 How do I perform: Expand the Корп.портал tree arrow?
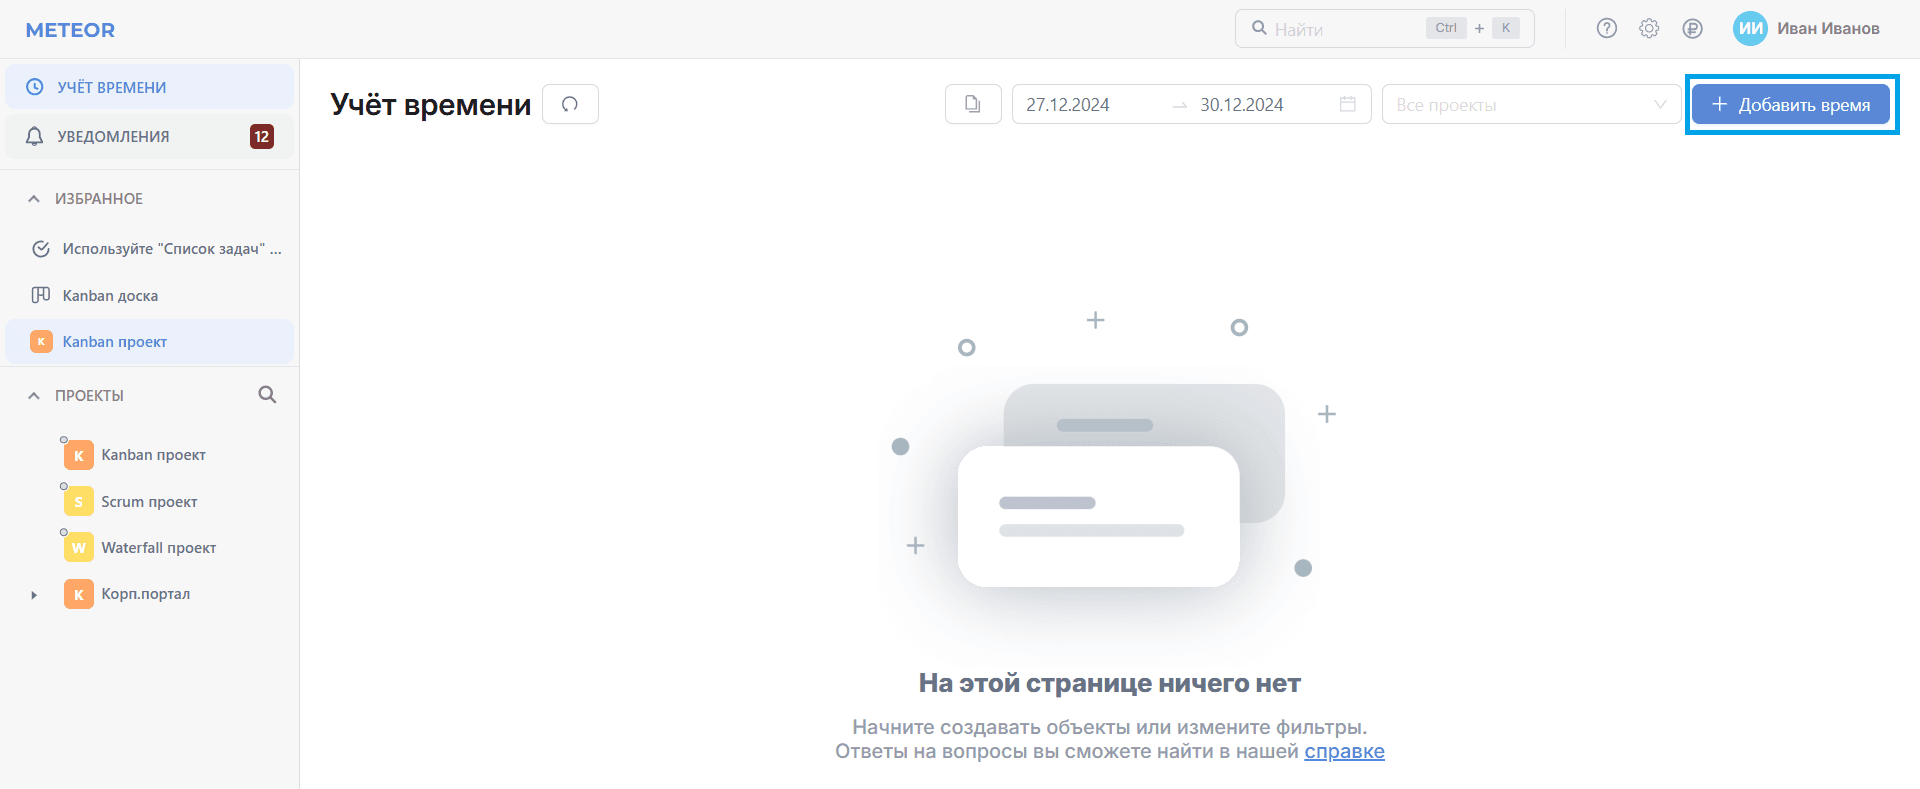click(x=34, y=595)
